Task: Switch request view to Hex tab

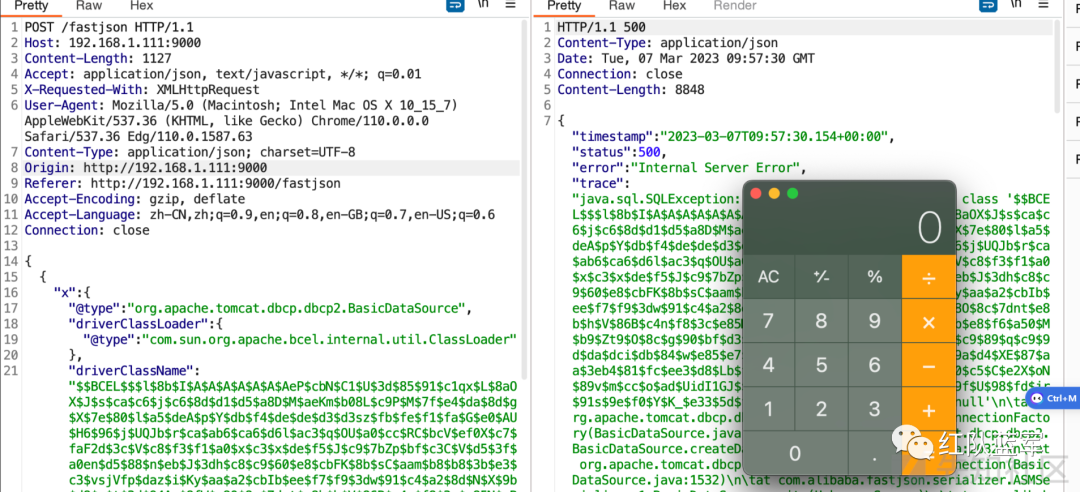Action: 142,6
